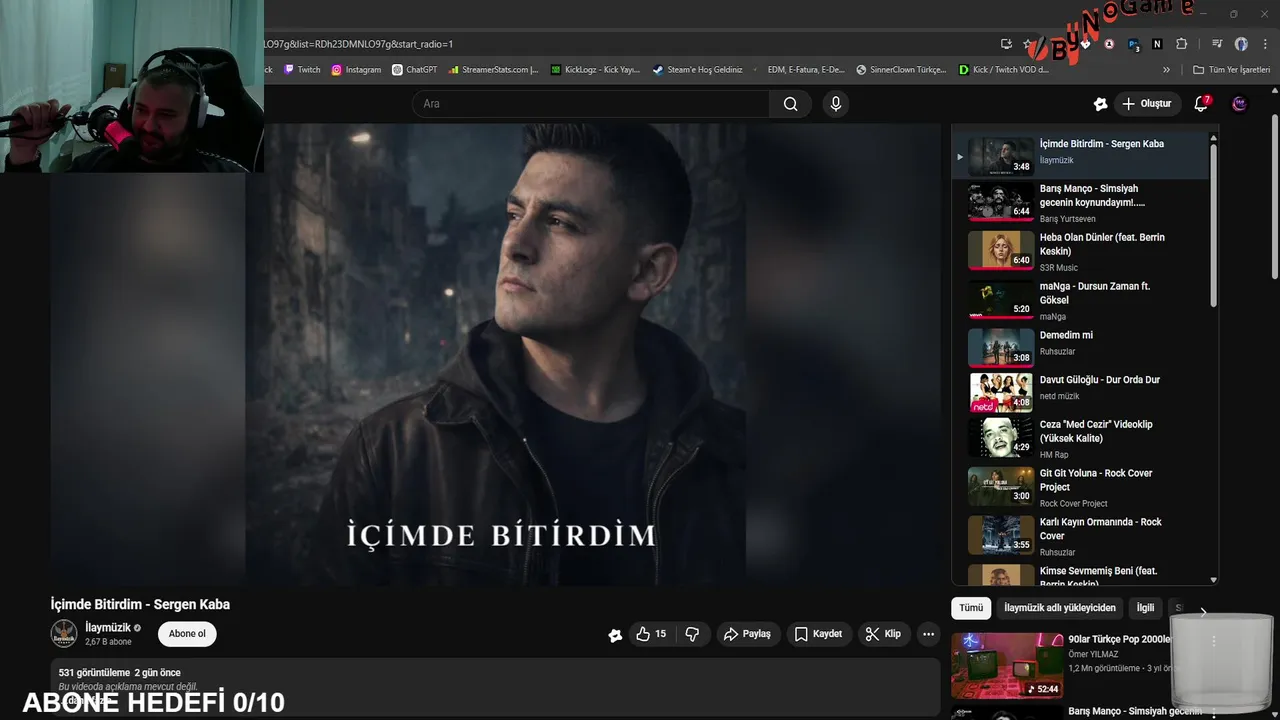Like the video with the thumbs-up button
The width and height of the screenshot is (1280, 720).
coord(651,634)
